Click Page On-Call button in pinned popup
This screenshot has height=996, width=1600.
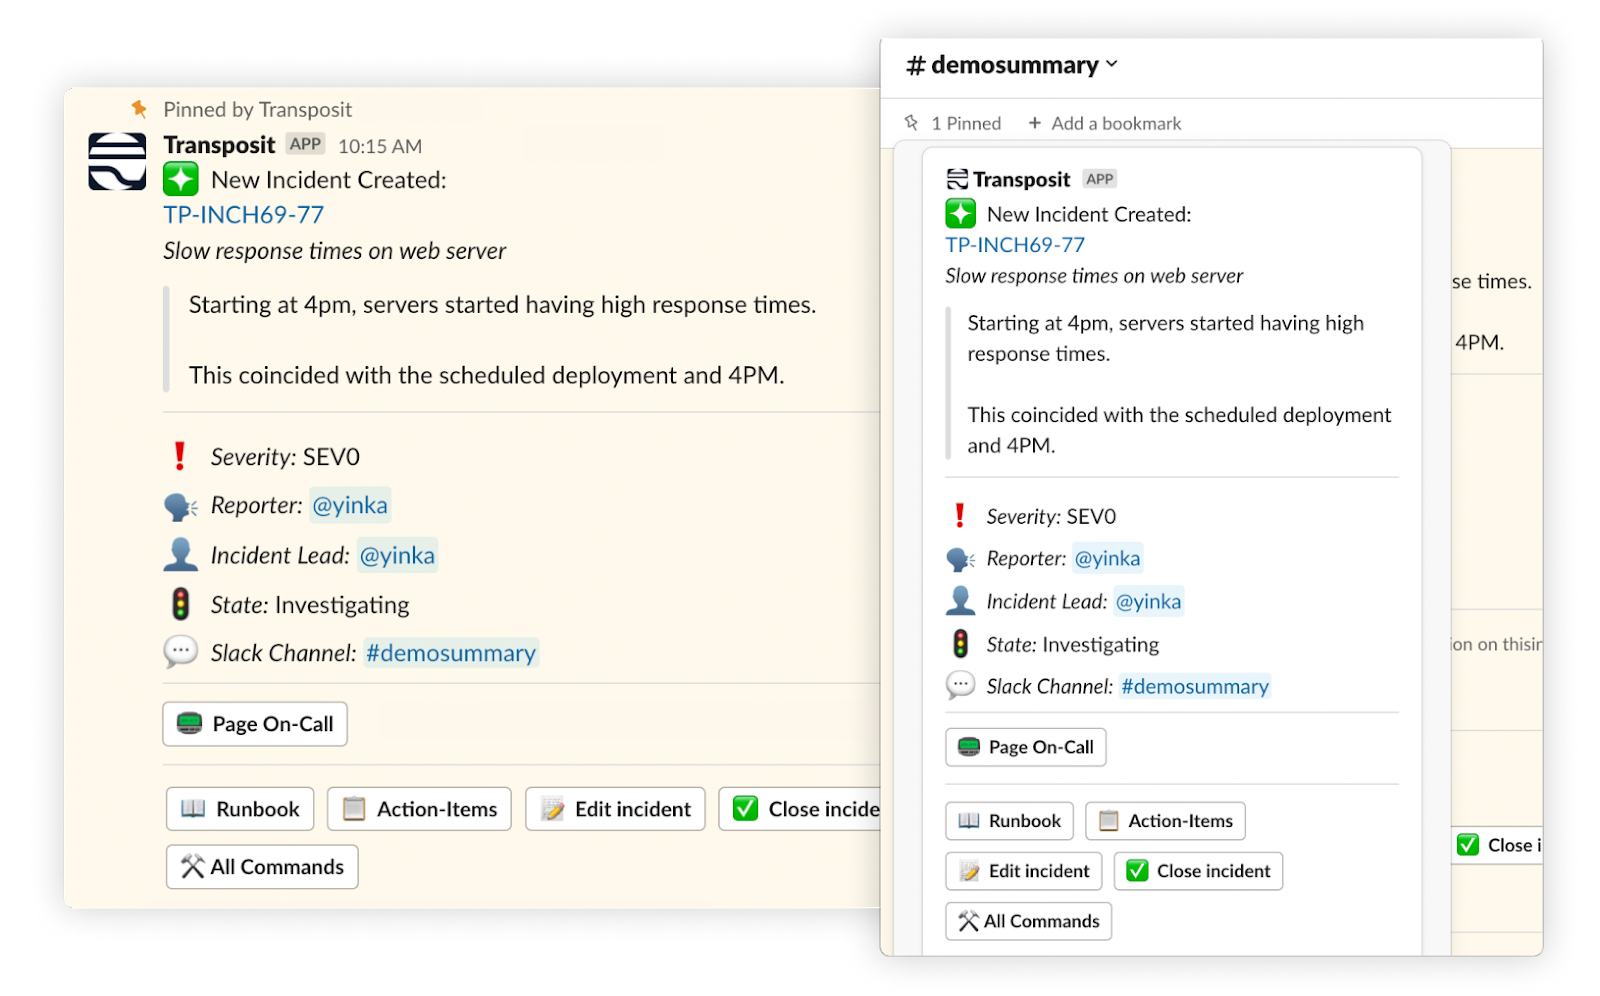coord(1026,747)
